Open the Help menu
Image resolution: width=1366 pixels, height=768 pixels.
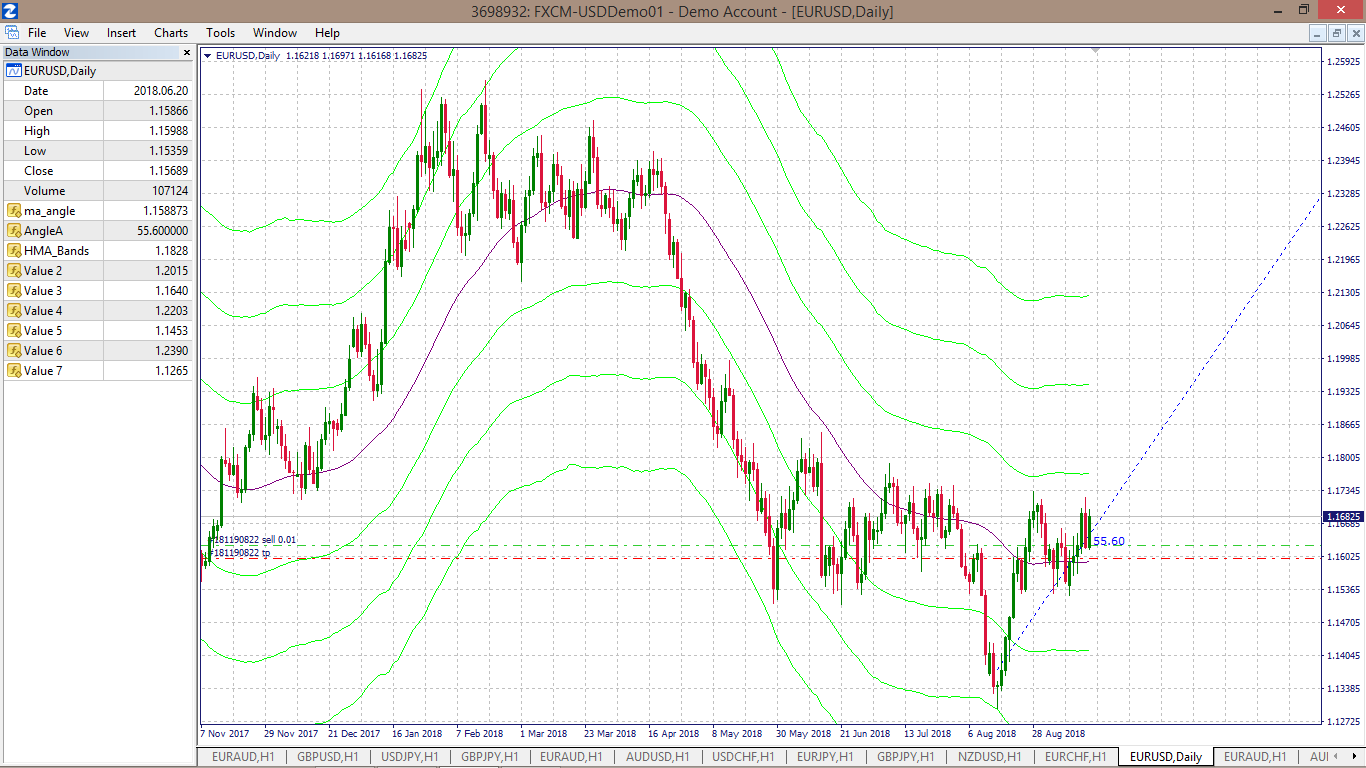tap(327, 33)
